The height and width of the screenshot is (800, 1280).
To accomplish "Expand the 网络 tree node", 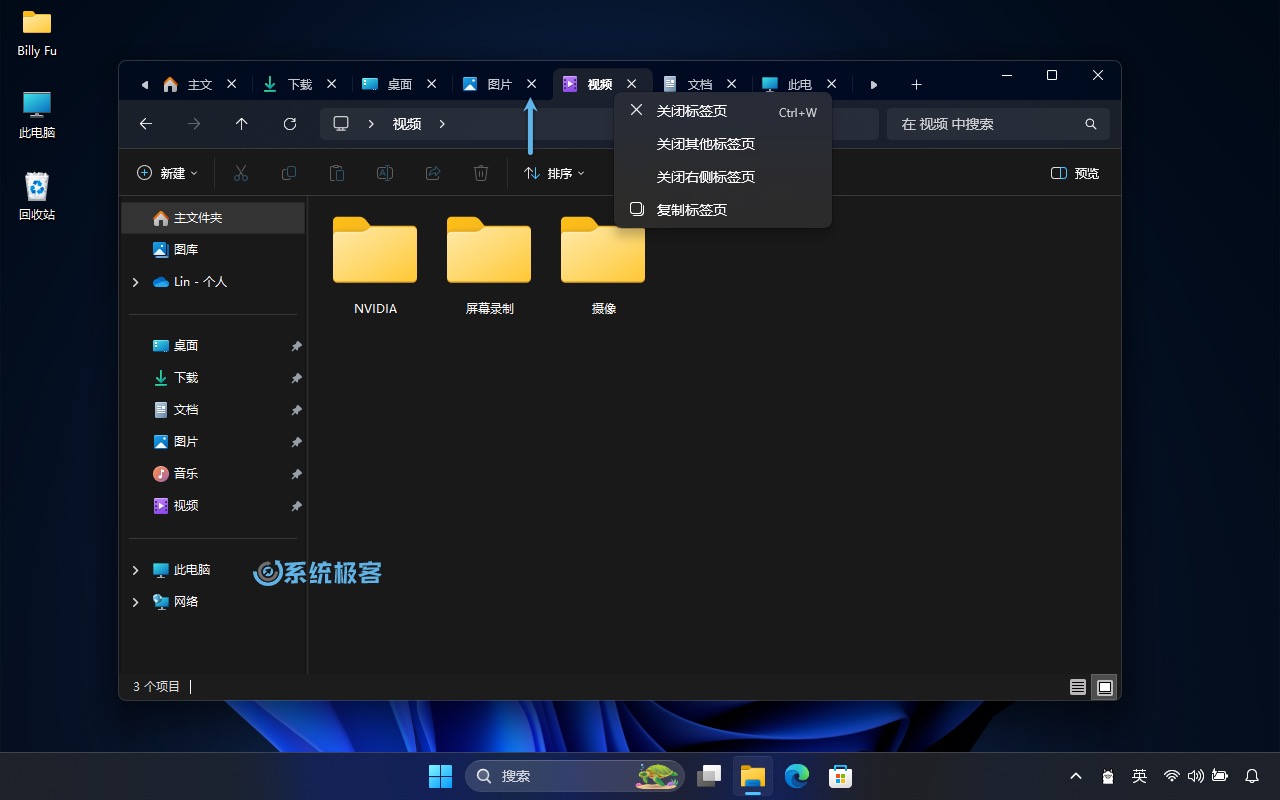I will (x=135, y=602).
